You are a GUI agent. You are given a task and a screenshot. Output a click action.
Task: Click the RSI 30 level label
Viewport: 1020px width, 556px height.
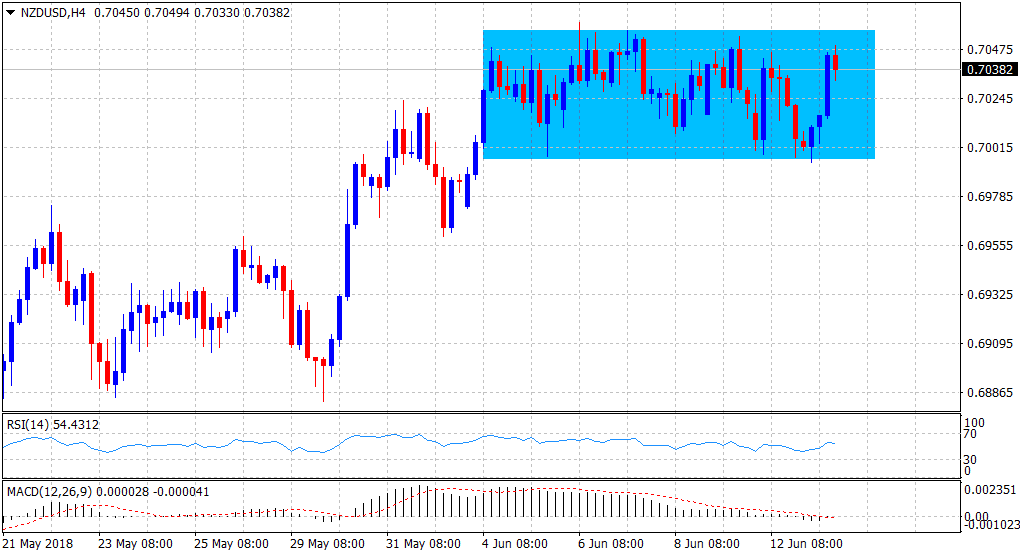(x=968, y=459)
